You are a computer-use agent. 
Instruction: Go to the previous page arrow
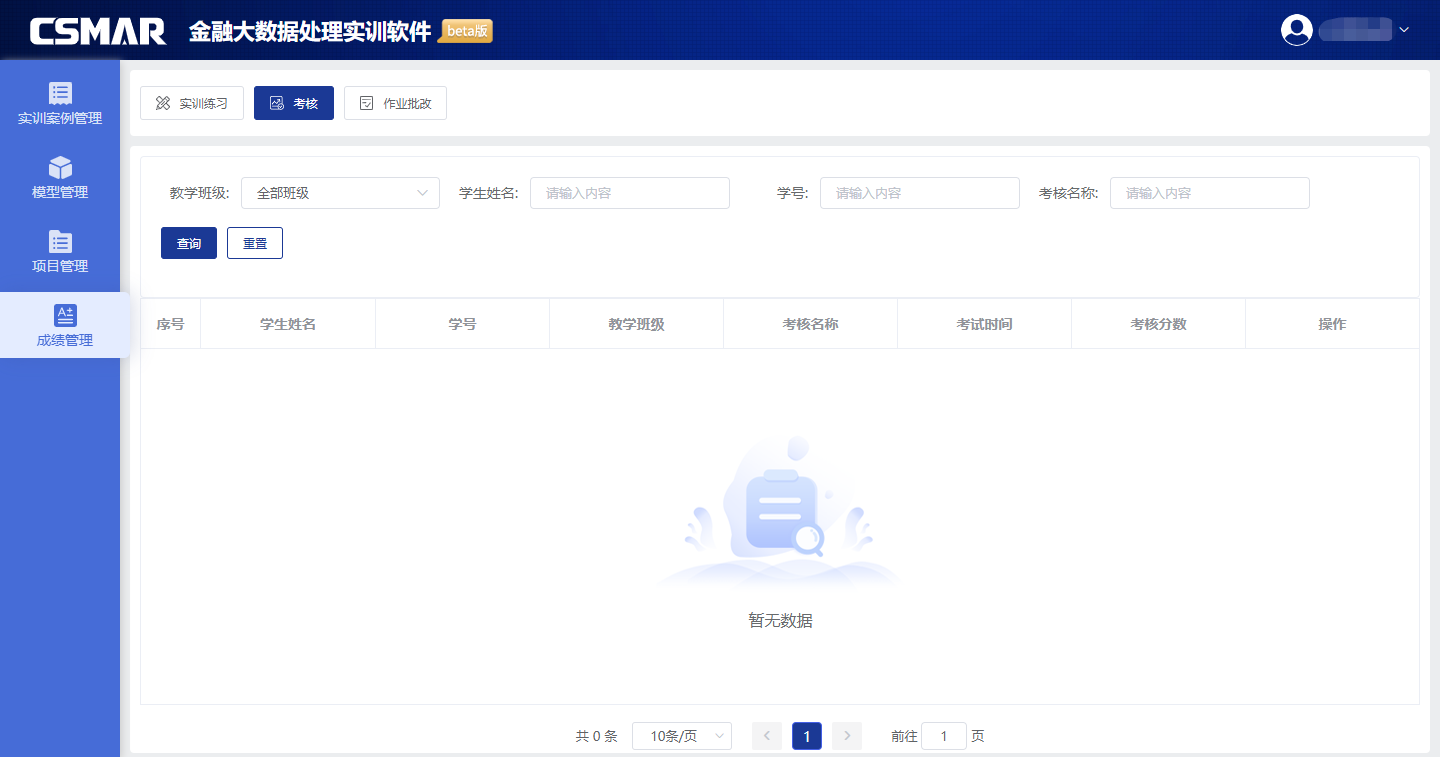[x=767, y=736]
